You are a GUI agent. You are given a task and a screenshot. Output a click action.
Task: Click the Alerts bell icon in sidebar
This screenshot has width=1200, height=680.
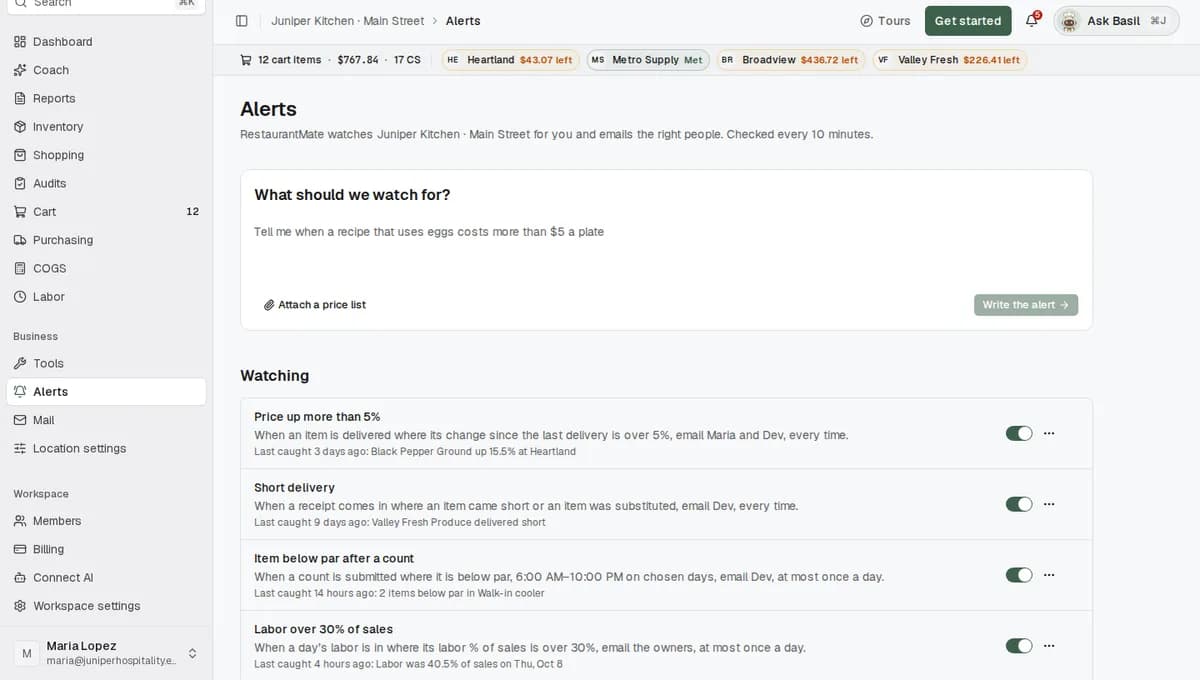[x=20, y=392]
